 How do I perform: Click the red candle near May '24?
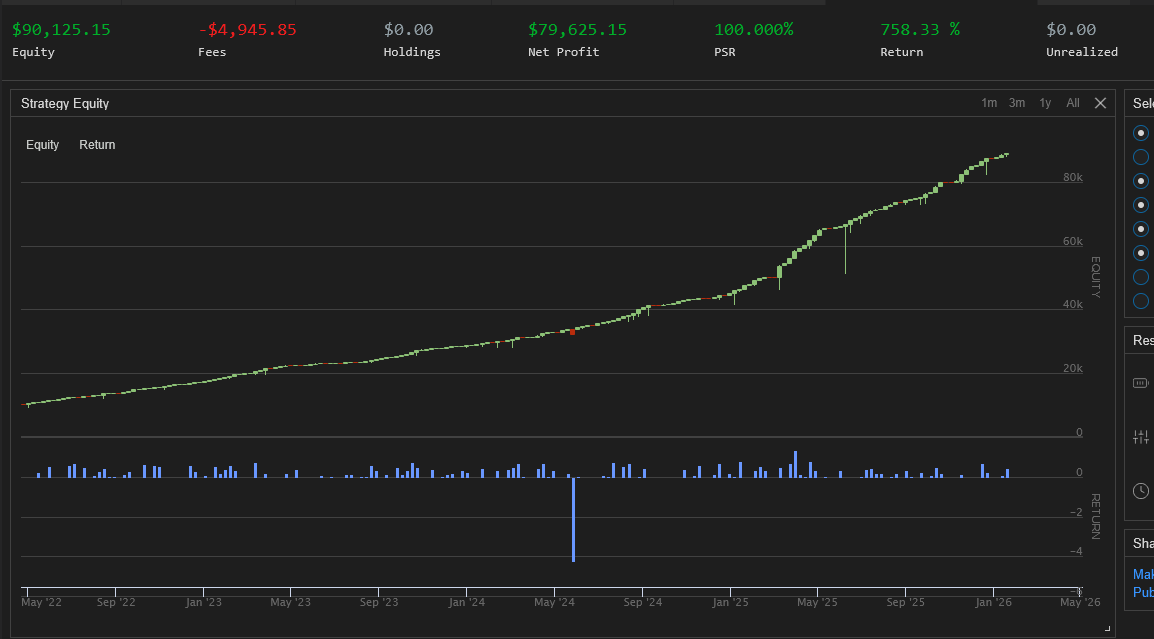coord(573,332)
